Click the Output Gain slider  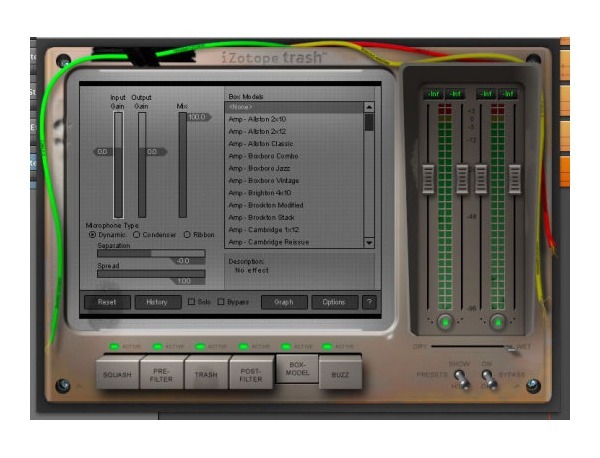coord(142,165)
